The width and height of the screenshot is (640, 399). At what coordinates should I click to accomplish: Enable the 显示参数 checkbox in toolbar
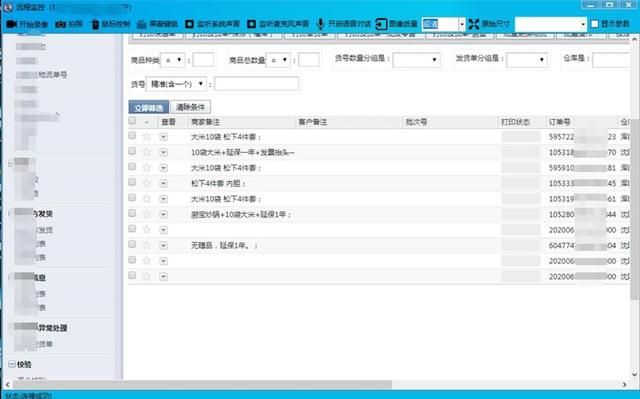[x=595, y=24]
